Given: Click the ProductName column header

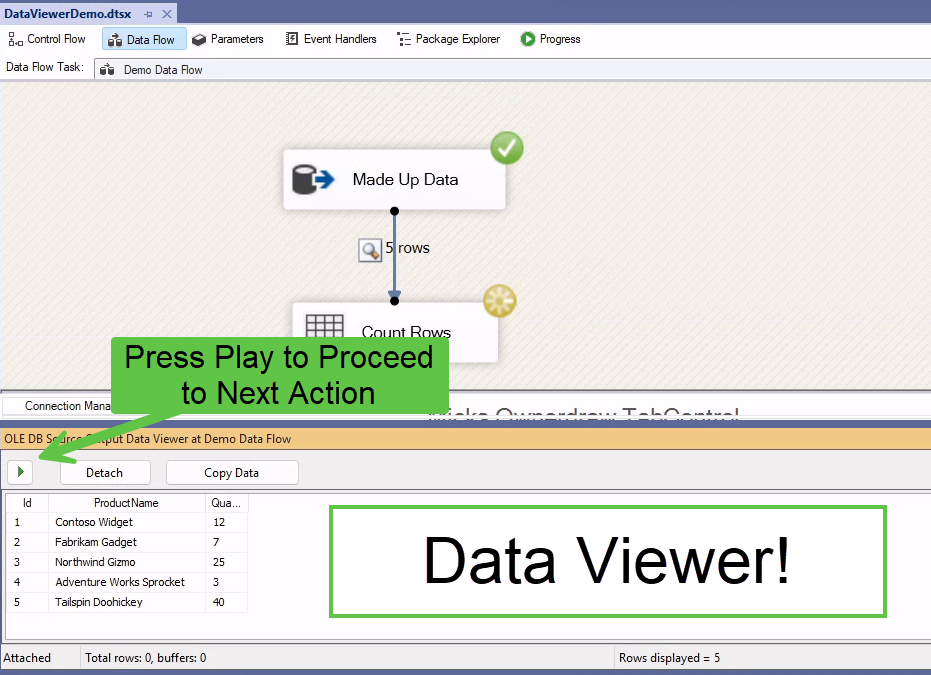Looking at the screenshot, I should click(x=126, y=503).
